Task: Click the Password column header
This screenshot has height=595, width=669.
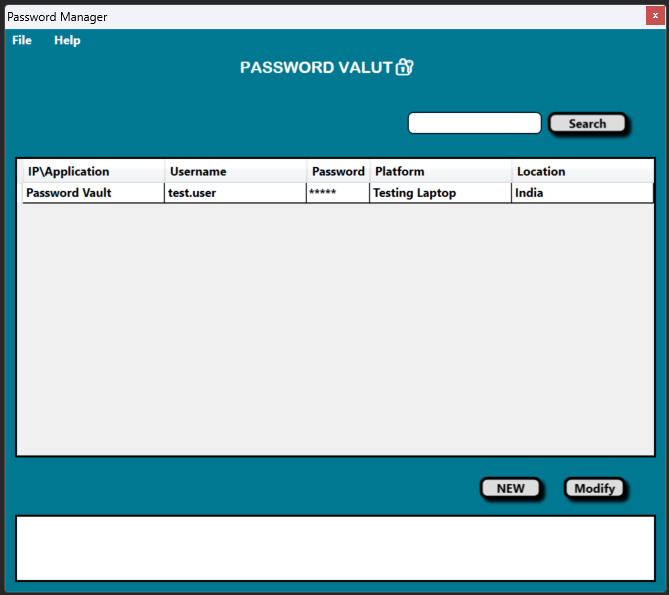Action: pos(338,171)
